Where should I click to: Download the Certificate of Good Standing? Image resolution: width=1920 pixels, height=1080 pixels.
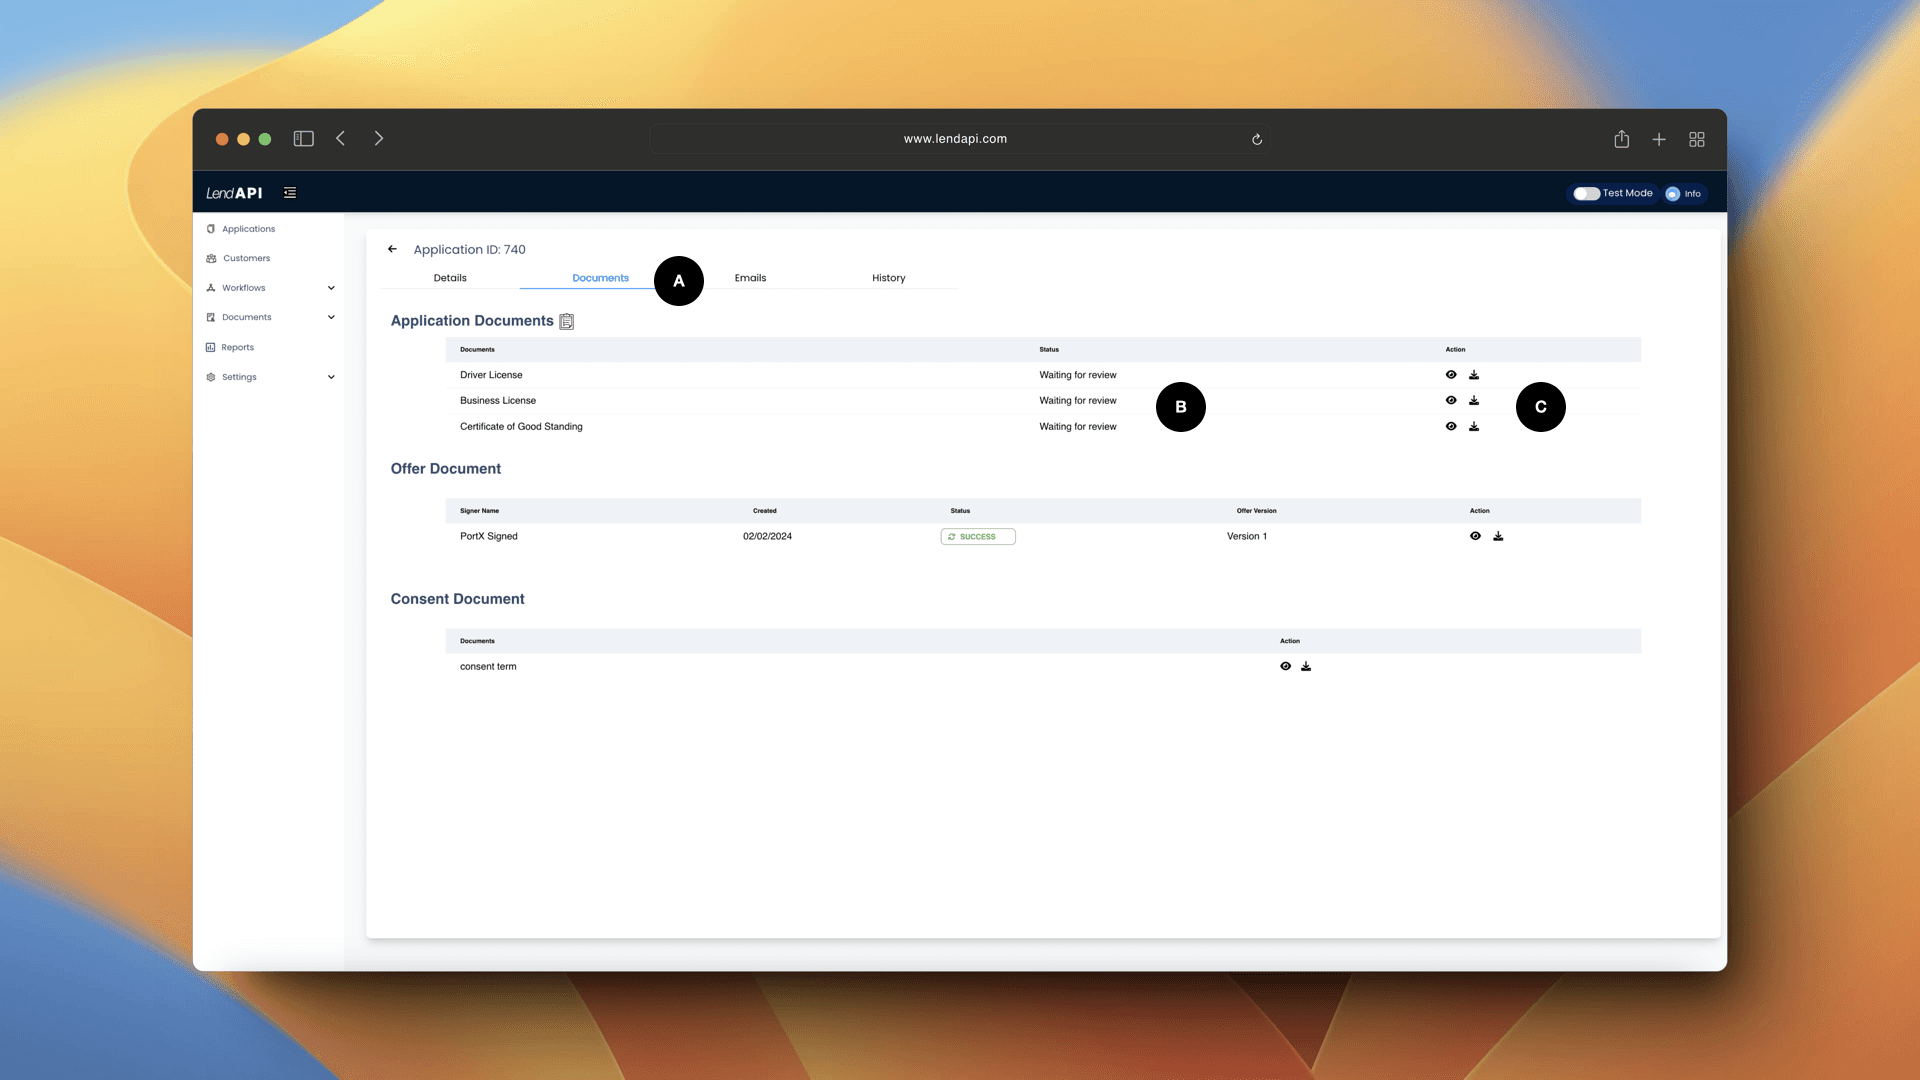pyautogui.click(x=1474, y=427)
